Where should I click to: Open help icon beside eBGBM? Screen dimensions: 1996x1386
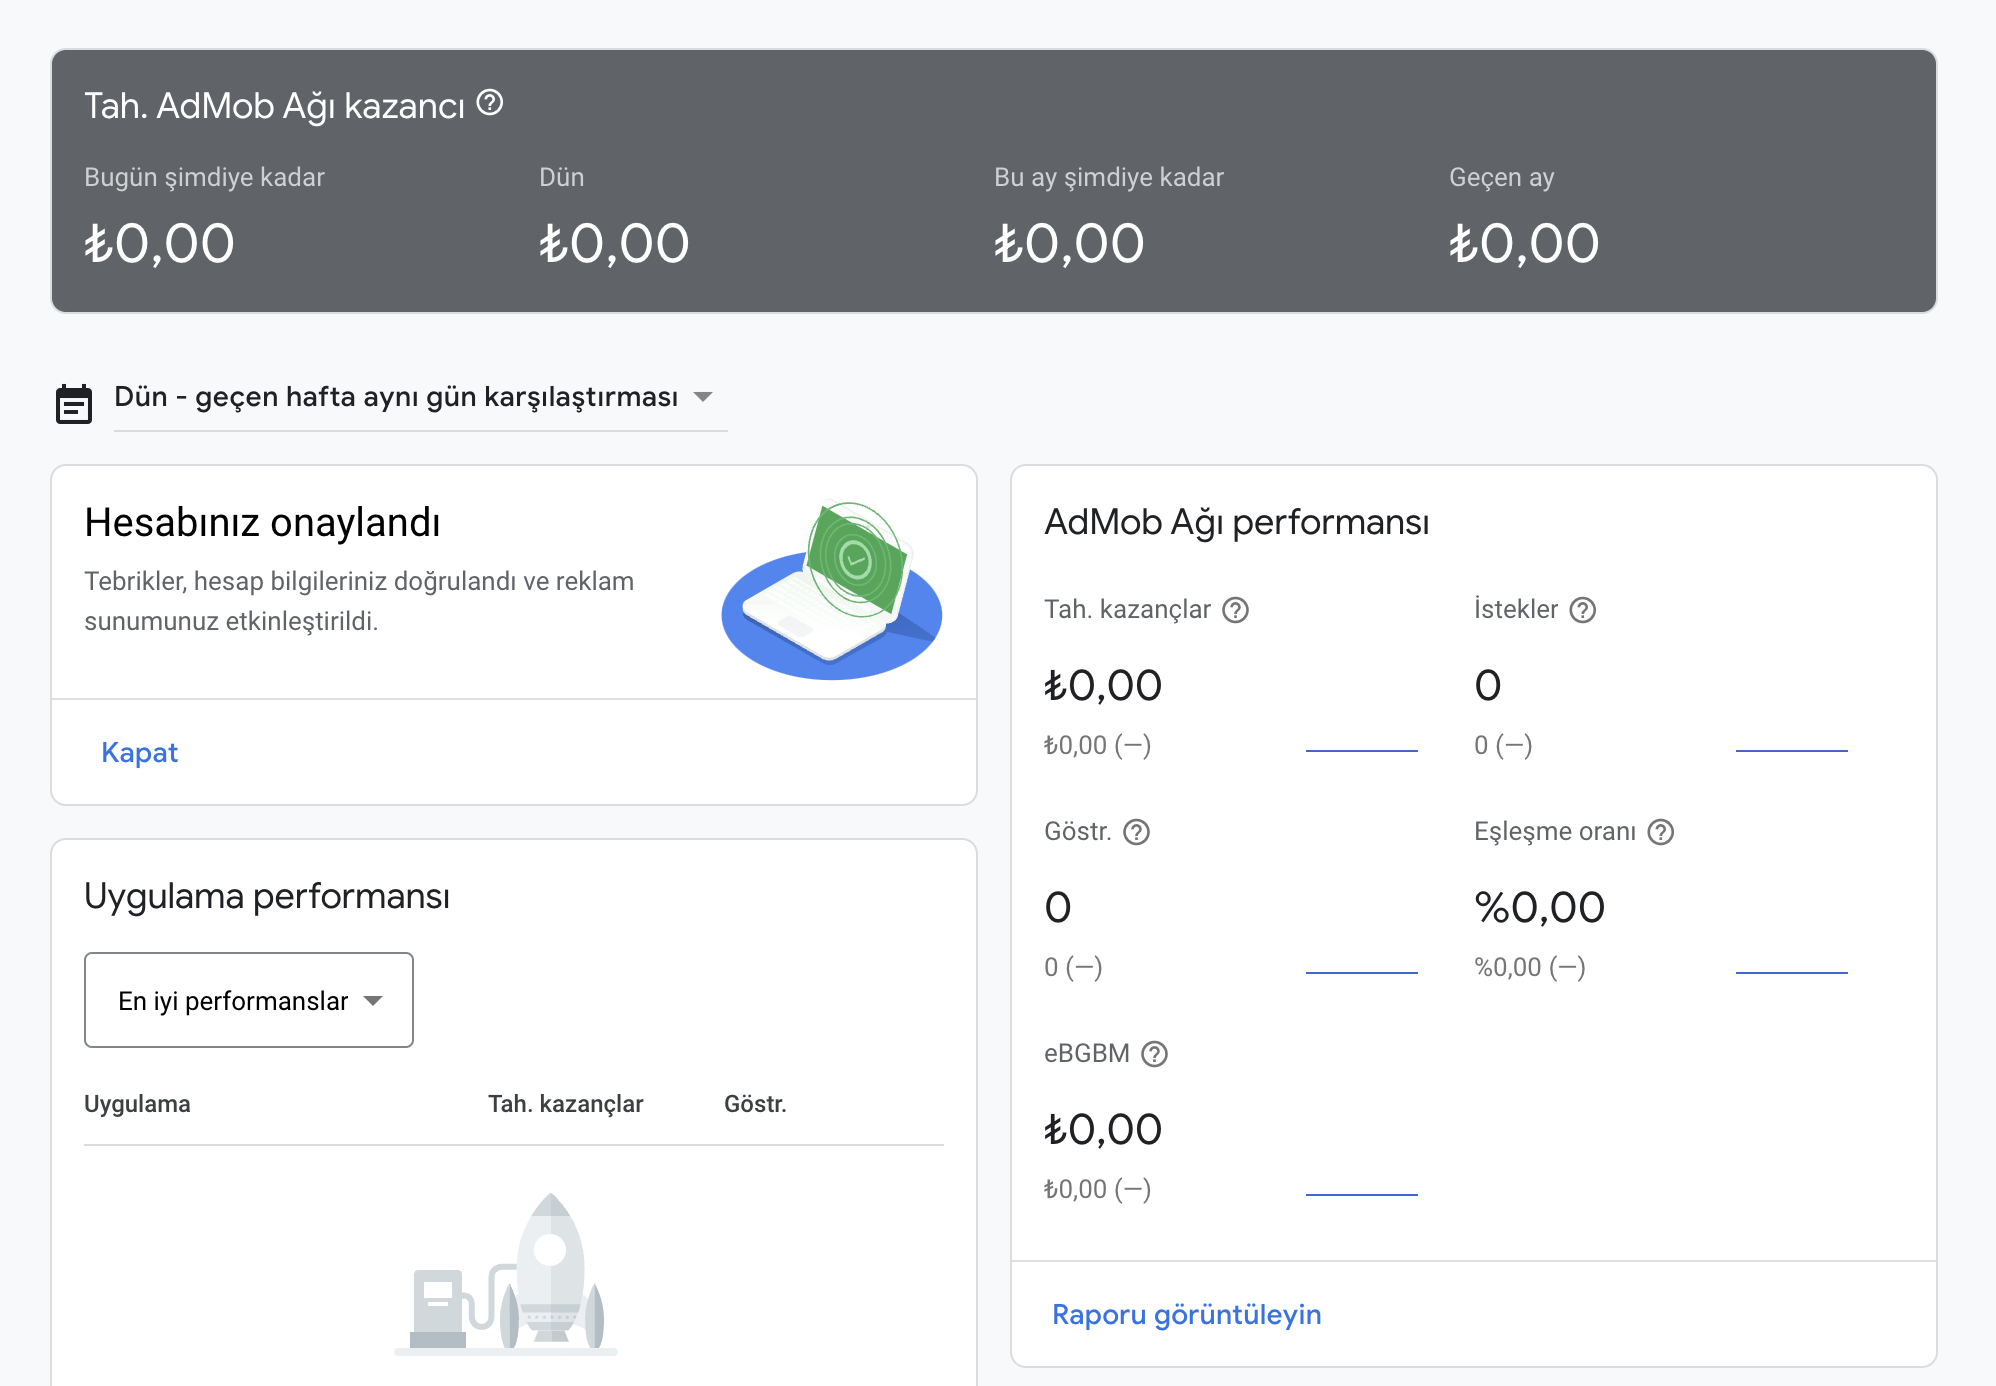click(x=1155, y=1054)
